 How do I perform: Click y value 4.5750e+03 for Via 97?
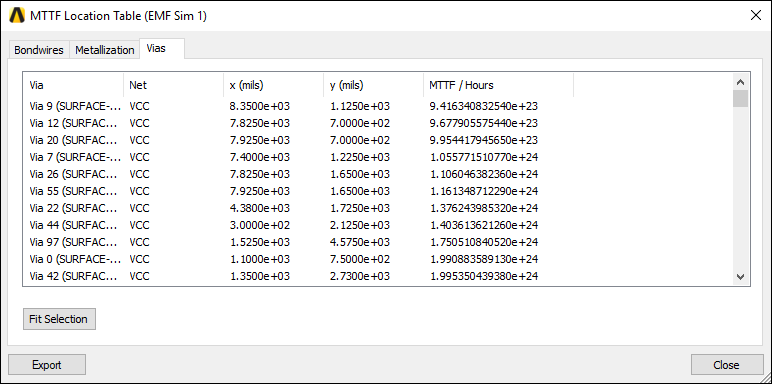pos(360,242)
